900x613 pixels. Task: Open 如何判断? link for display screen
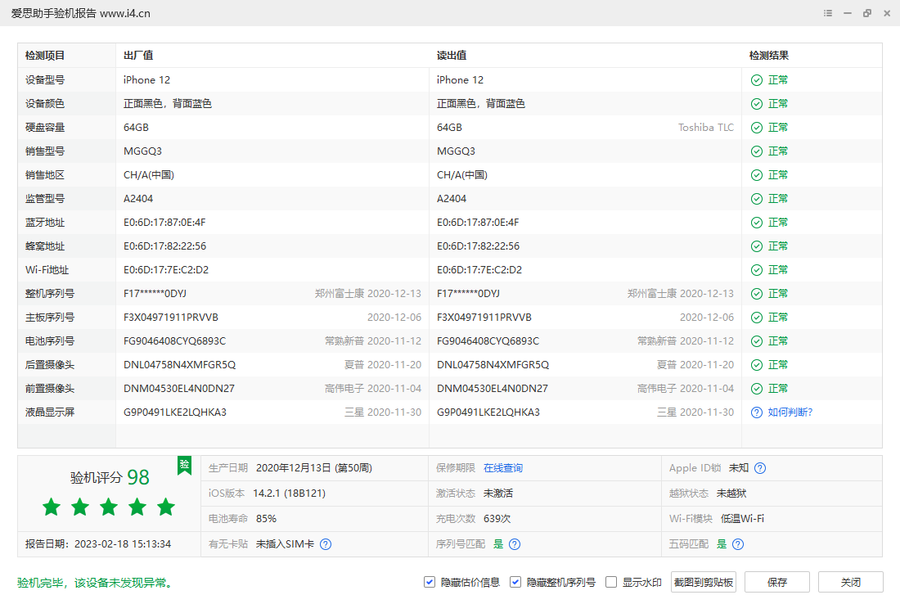[790, 412]
